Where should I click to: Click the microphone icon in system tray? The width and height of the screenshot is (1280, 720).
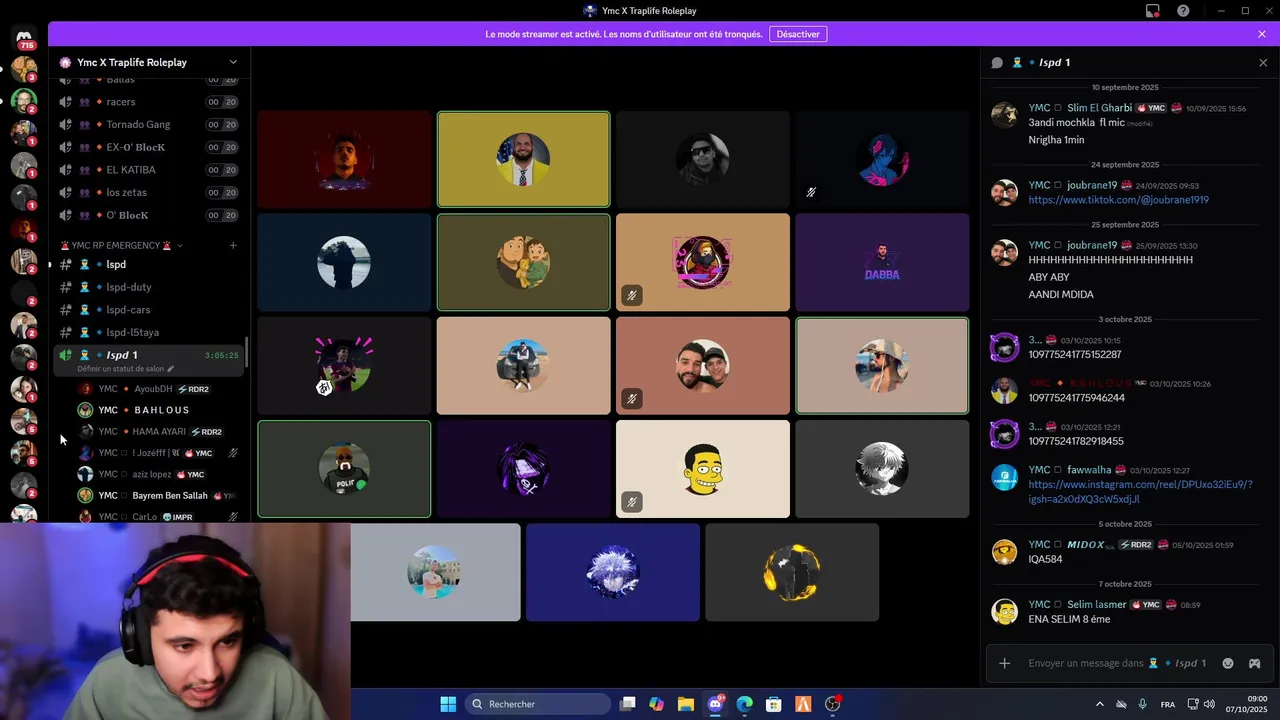(1143, 704)
